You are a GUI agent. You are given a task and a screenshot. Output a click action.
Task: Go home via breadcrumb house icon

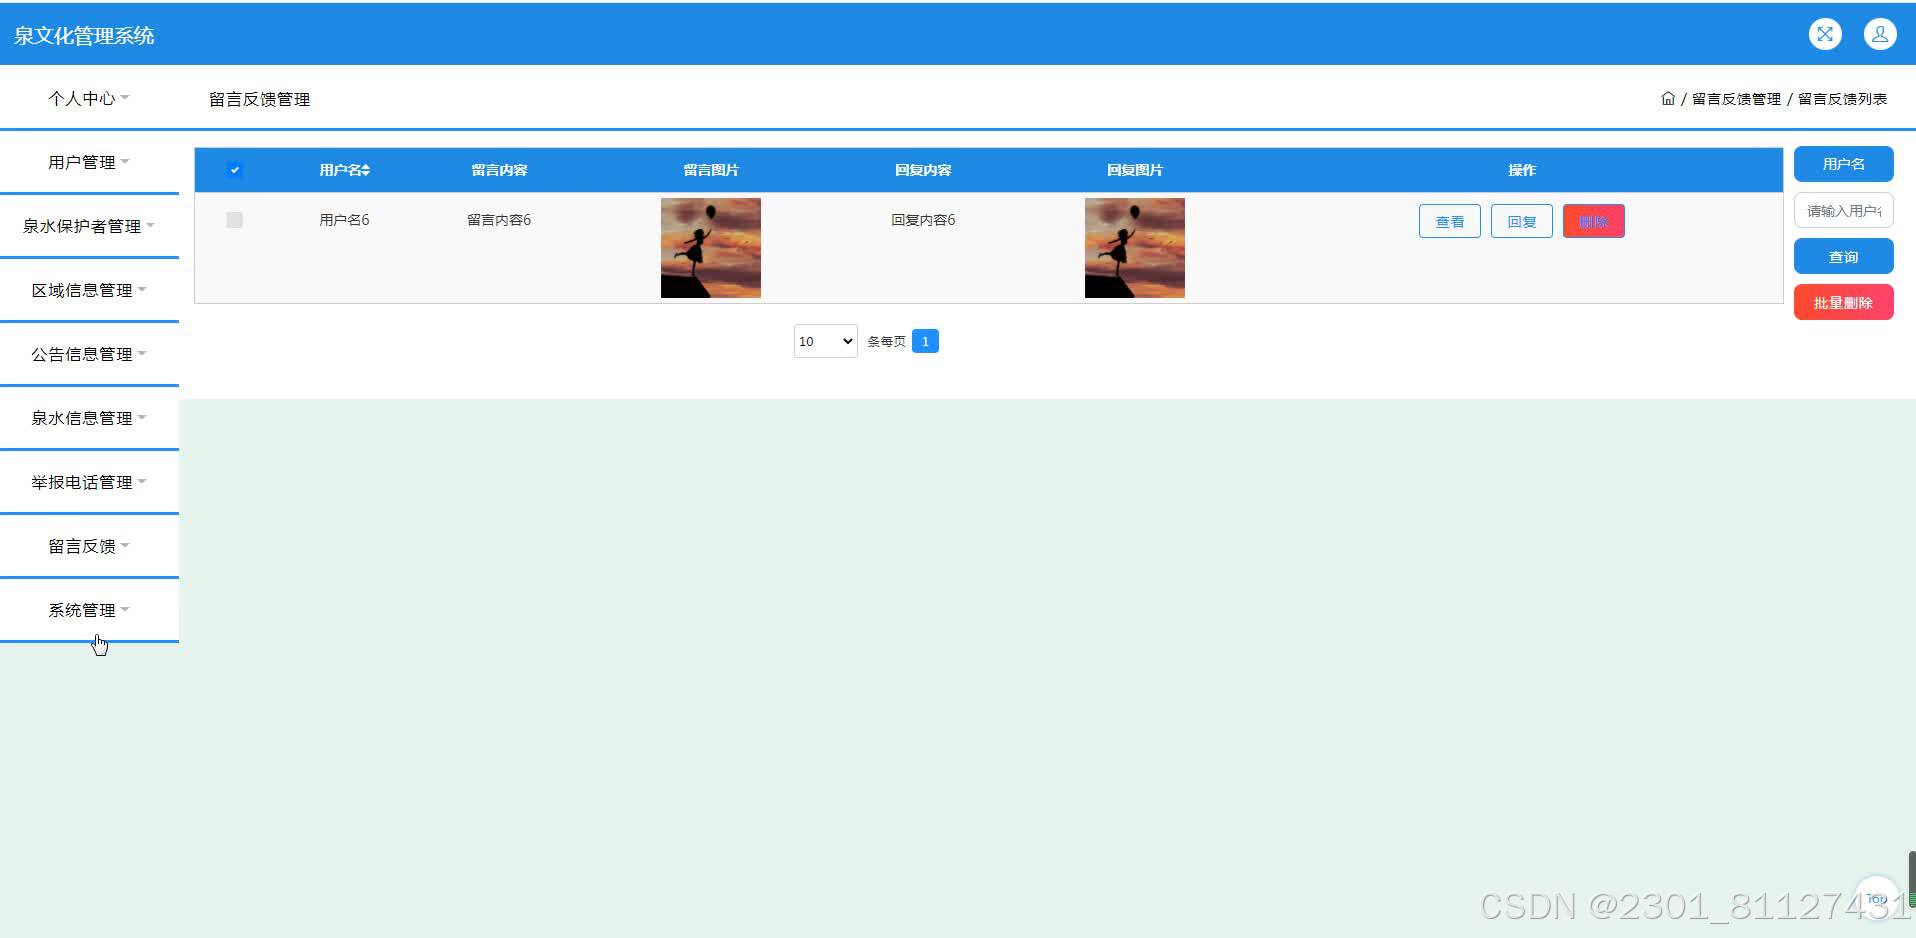pyautogui.click(x=1667, y=98)
